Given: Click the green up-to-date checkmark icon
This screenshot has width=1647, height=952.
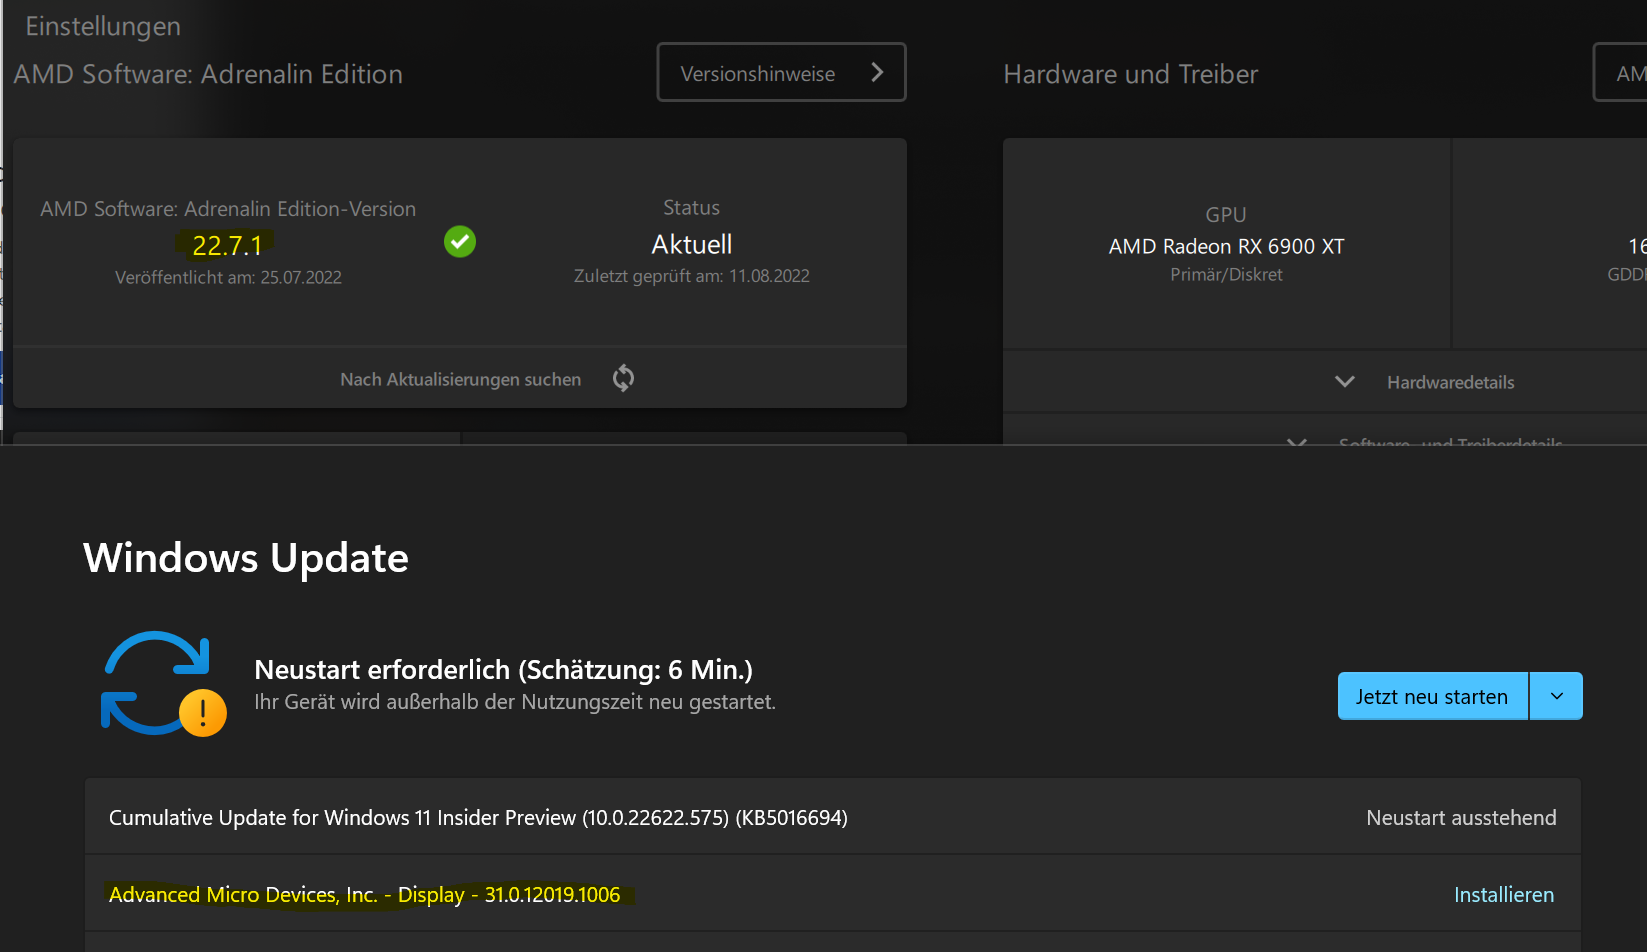Looking at the screenshot, I should point(460,241).
